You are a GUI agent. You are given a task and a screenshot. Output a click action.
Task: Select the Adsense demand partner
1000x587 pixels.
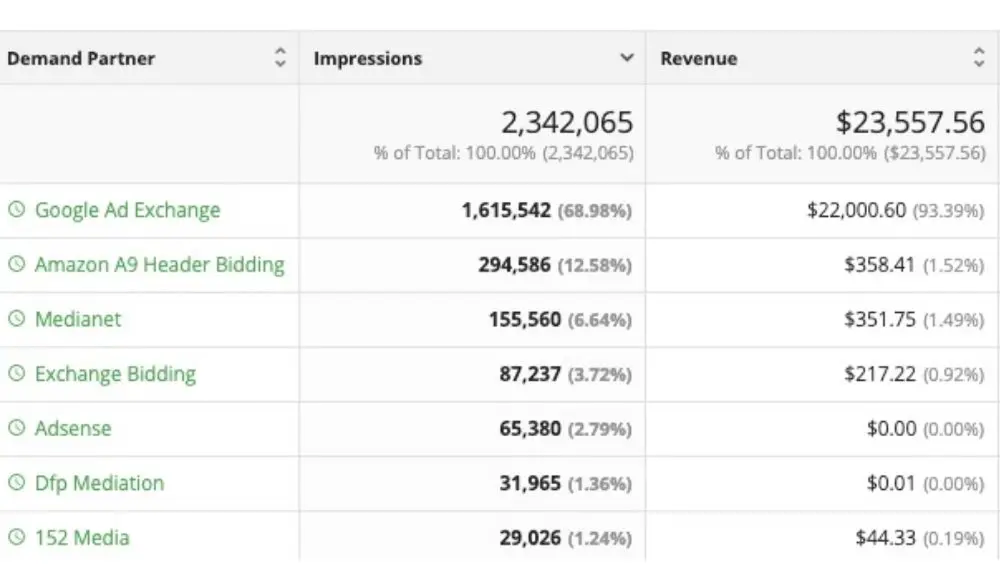[x=73, y=428]
